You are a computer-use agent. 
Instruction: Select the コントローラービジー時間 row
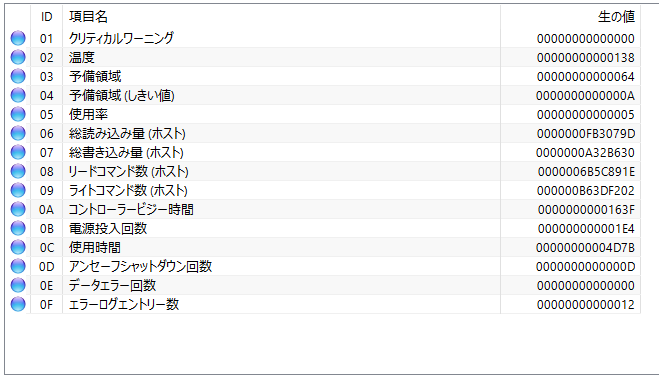coord(323,209)
